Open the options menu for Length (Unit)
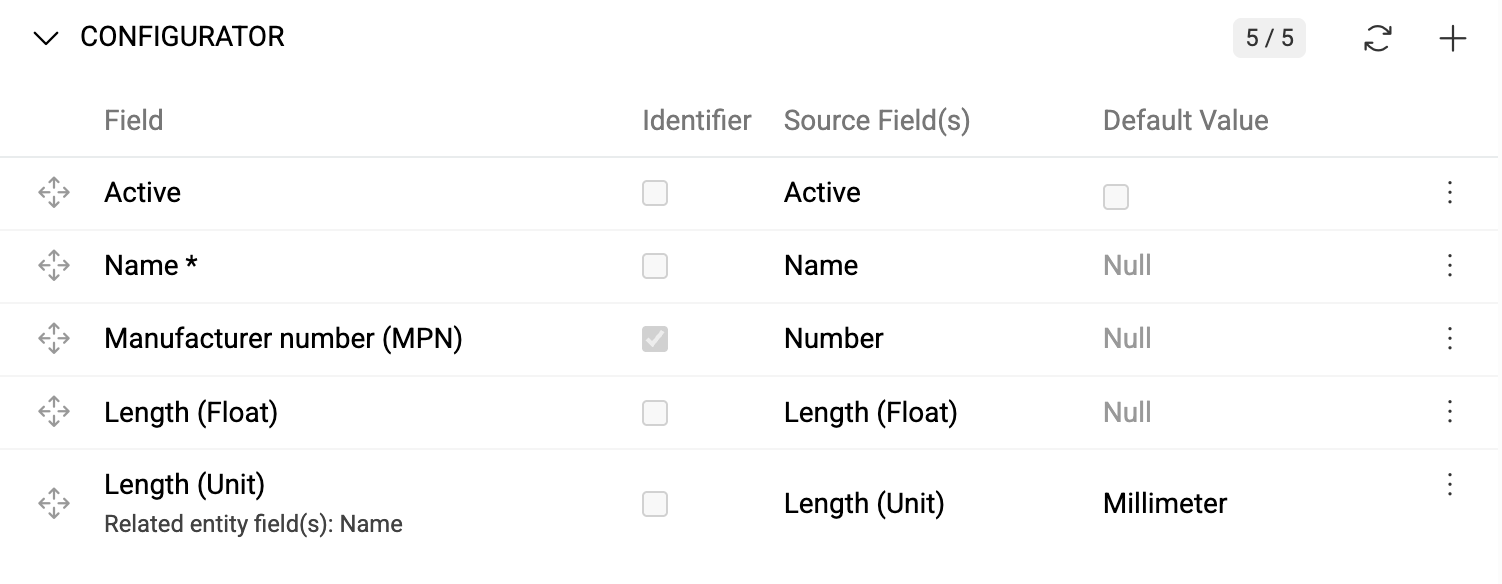The image size is (1502, 584). 1449,485
